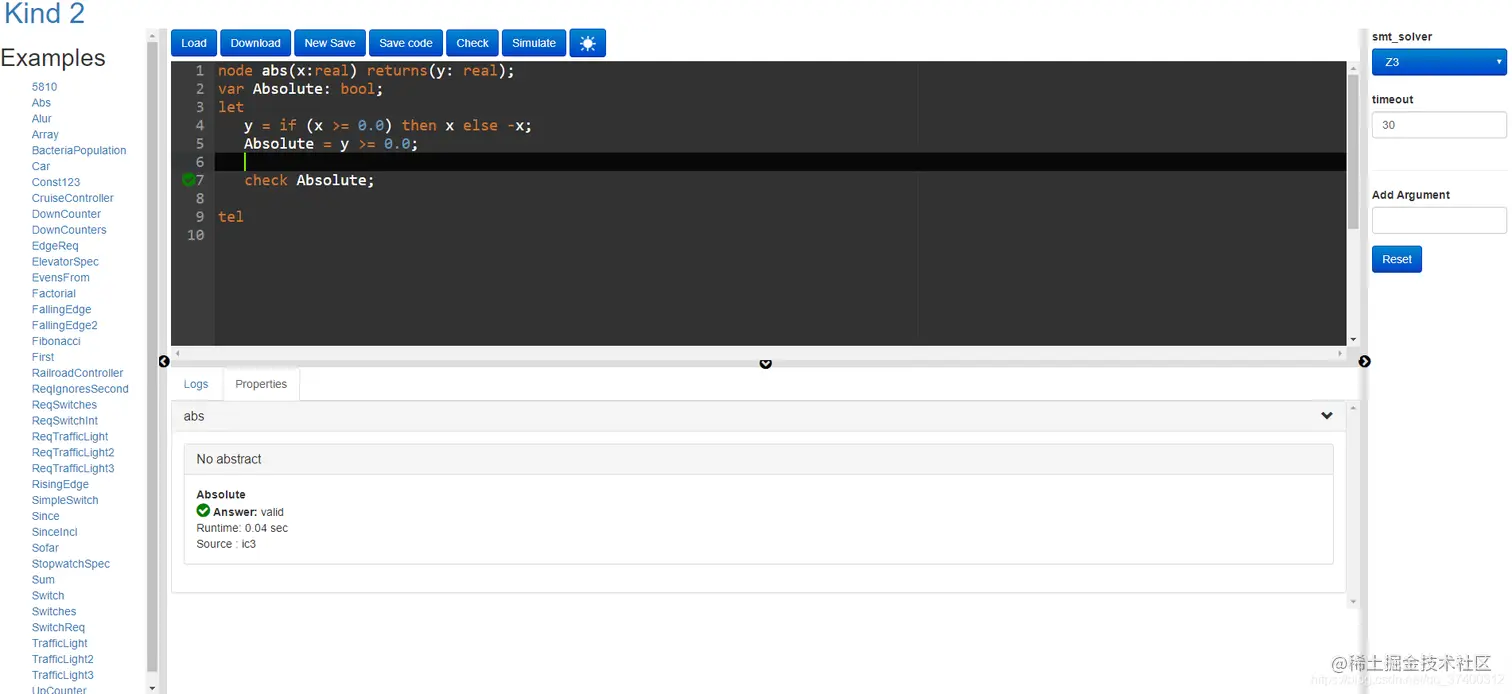Open the Fibonacci example
The width and height of the screenshot is (1512, 694).
point(56,342)
